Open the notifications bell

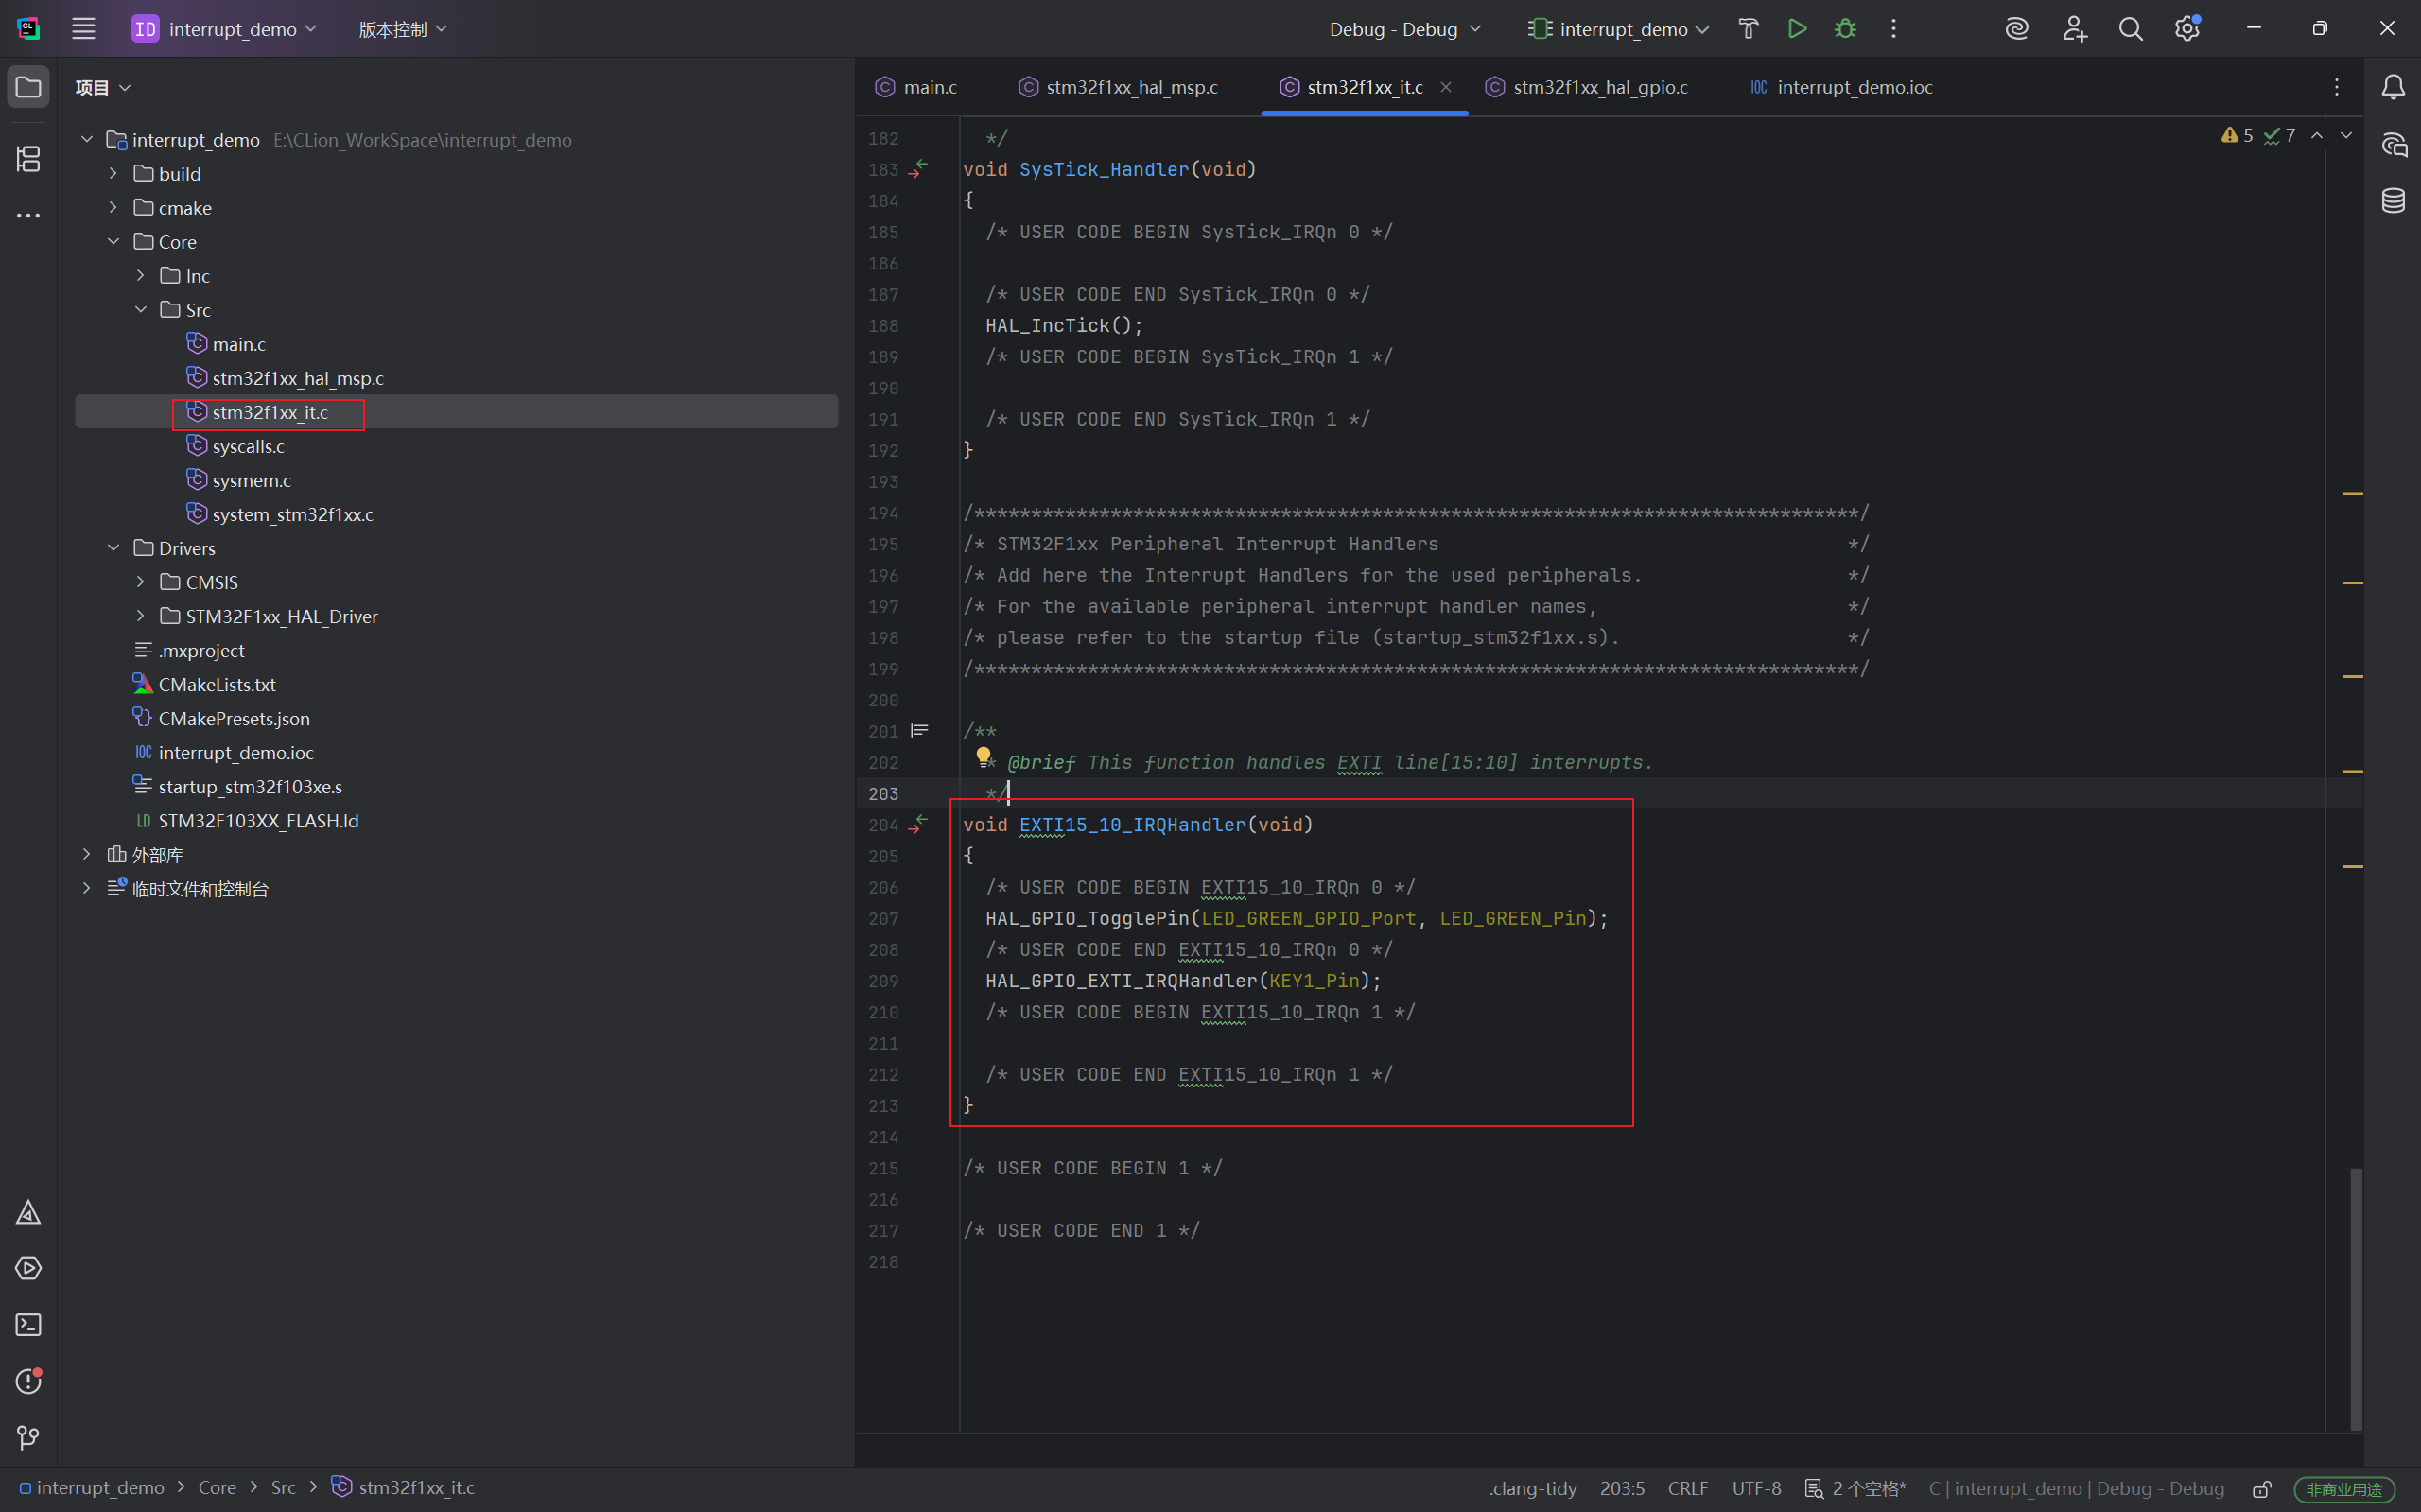pyautogui.click(x=2393, y=88)
